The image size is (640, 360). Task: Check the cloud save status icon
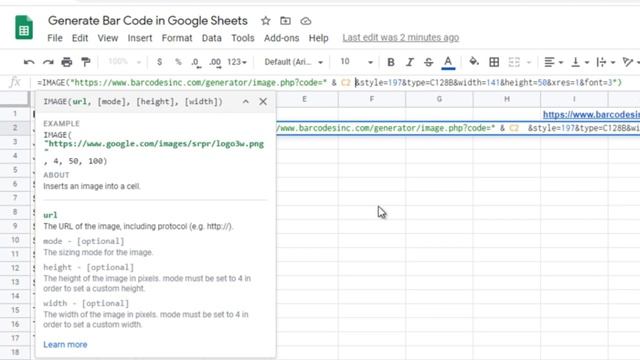pos(306,21)
